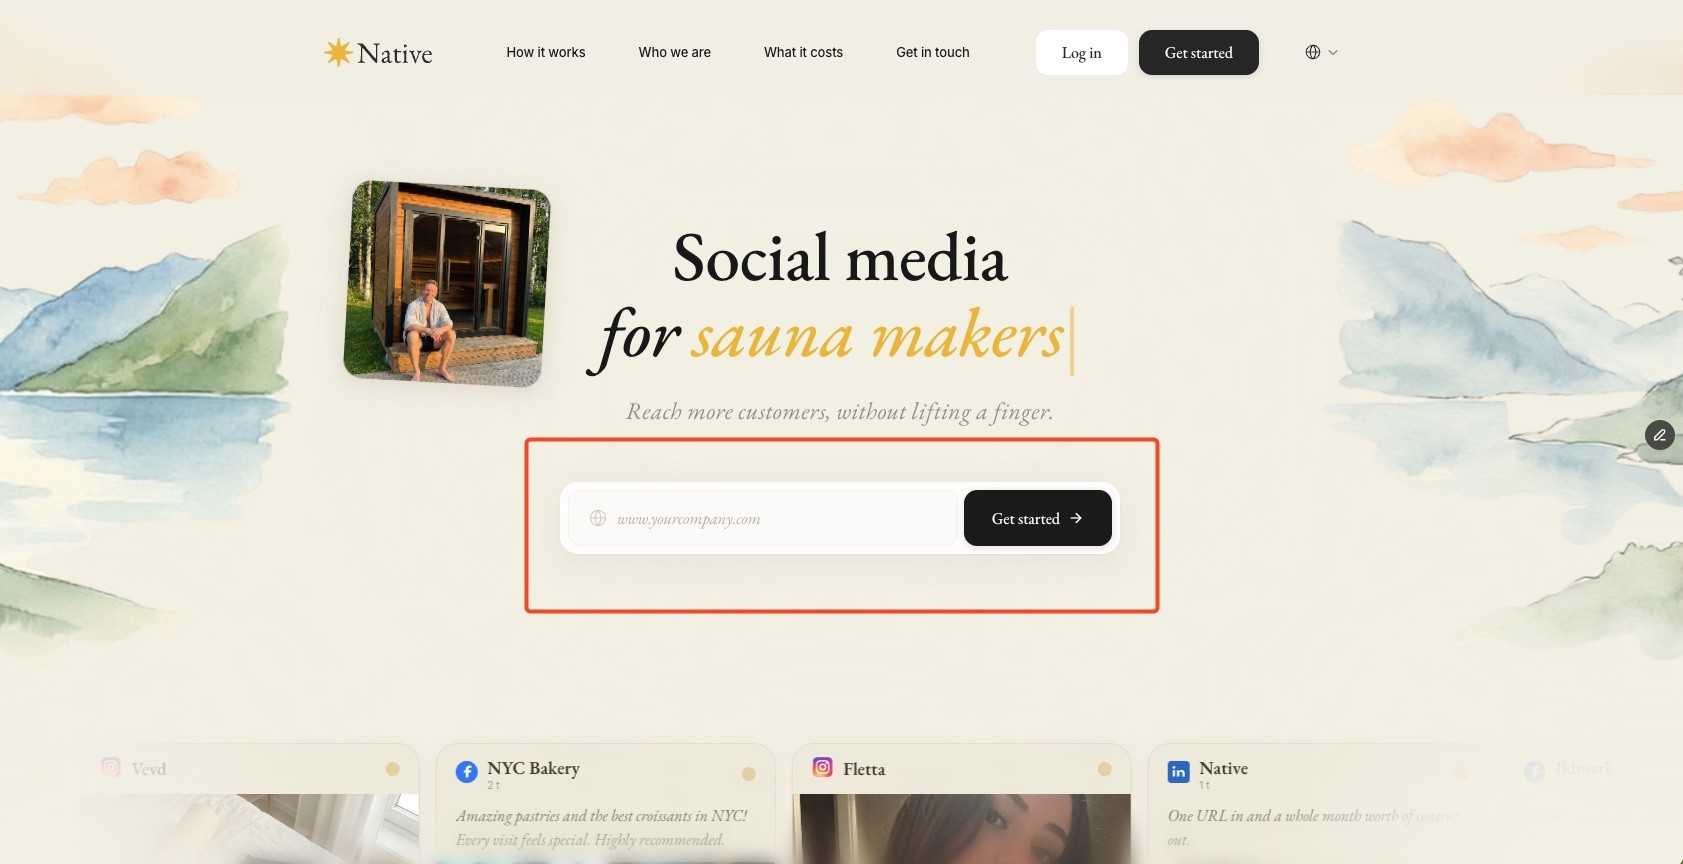The height and width of the screenshot is (864, 1683).
Task: Expand the language dropdown chevron
Action: click(x=1333, y=52)
